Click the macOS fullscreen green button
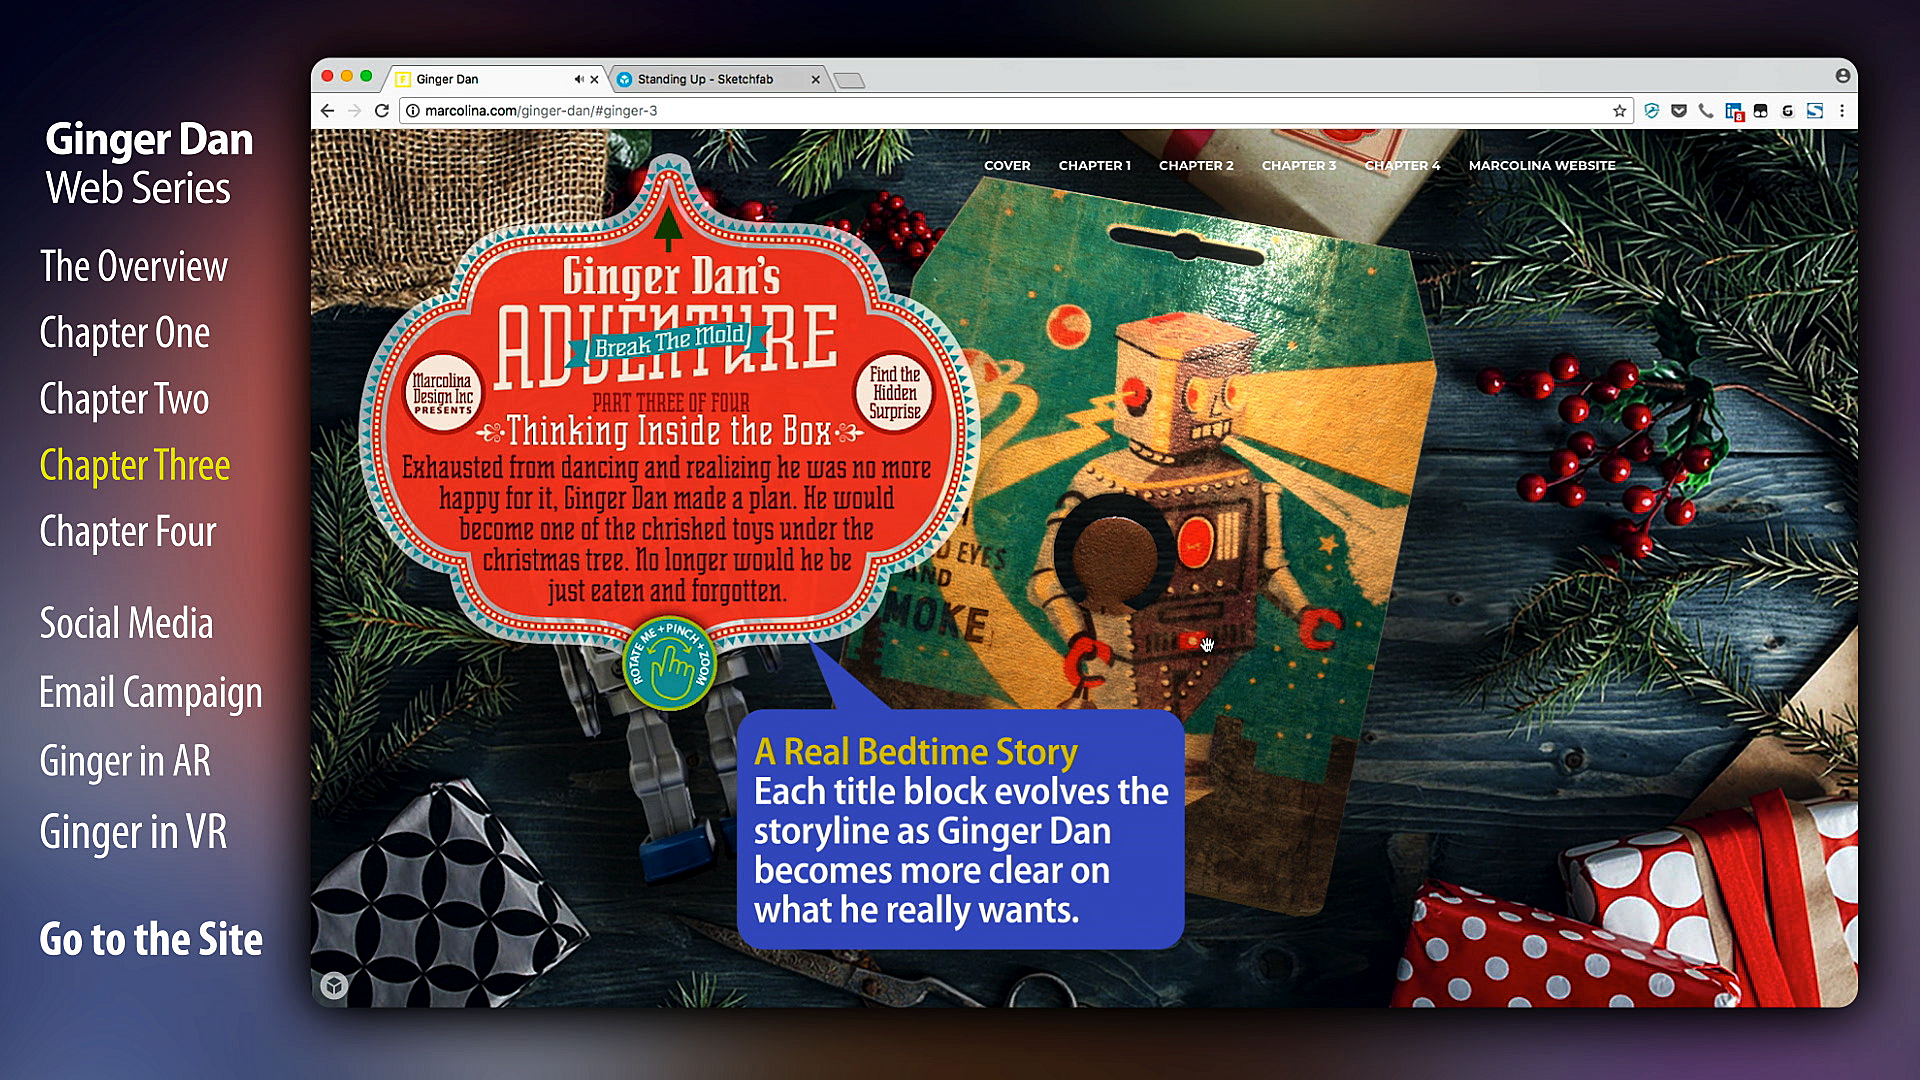Image resolution: width=1920 pixels, height=1080 pixels. tap(366, 77)
